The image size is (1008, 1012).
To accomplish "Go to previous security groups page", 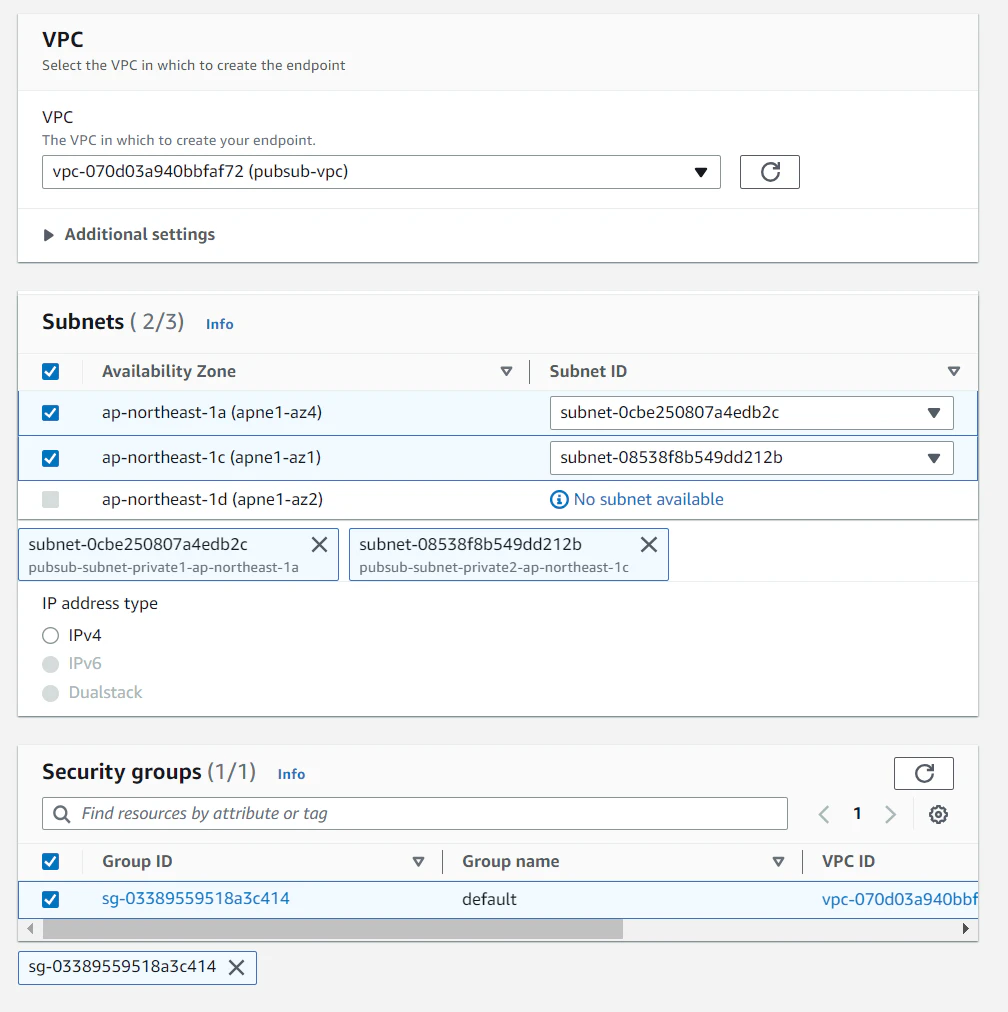I will (x=824, y=815).
